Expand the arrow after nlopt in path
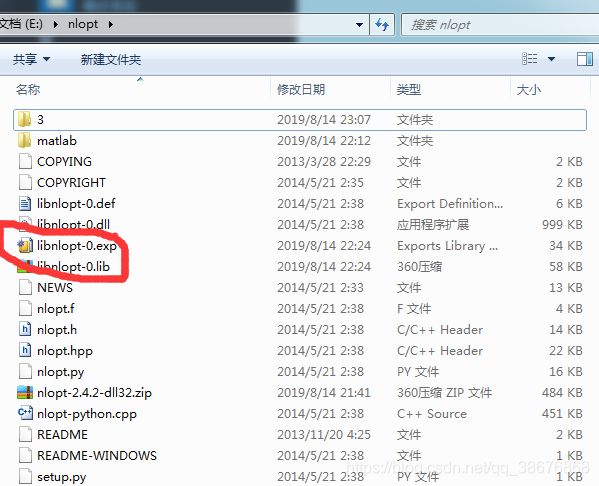The image size is (599, 486). point(111,24)
